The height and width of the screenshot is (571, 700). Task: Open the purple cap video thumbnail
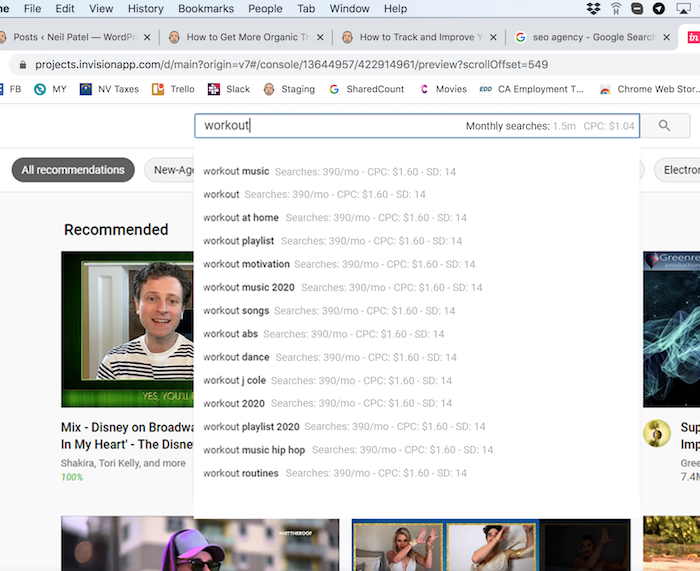[x=200, y=545]
